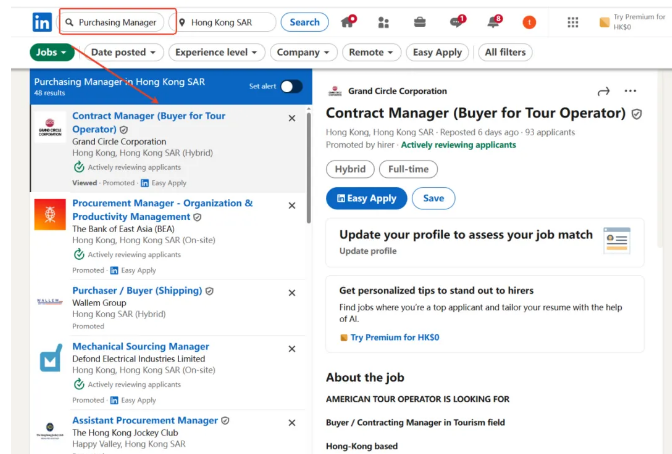
Task: Share the job using the arrow icon
Action: click(603, 91)
